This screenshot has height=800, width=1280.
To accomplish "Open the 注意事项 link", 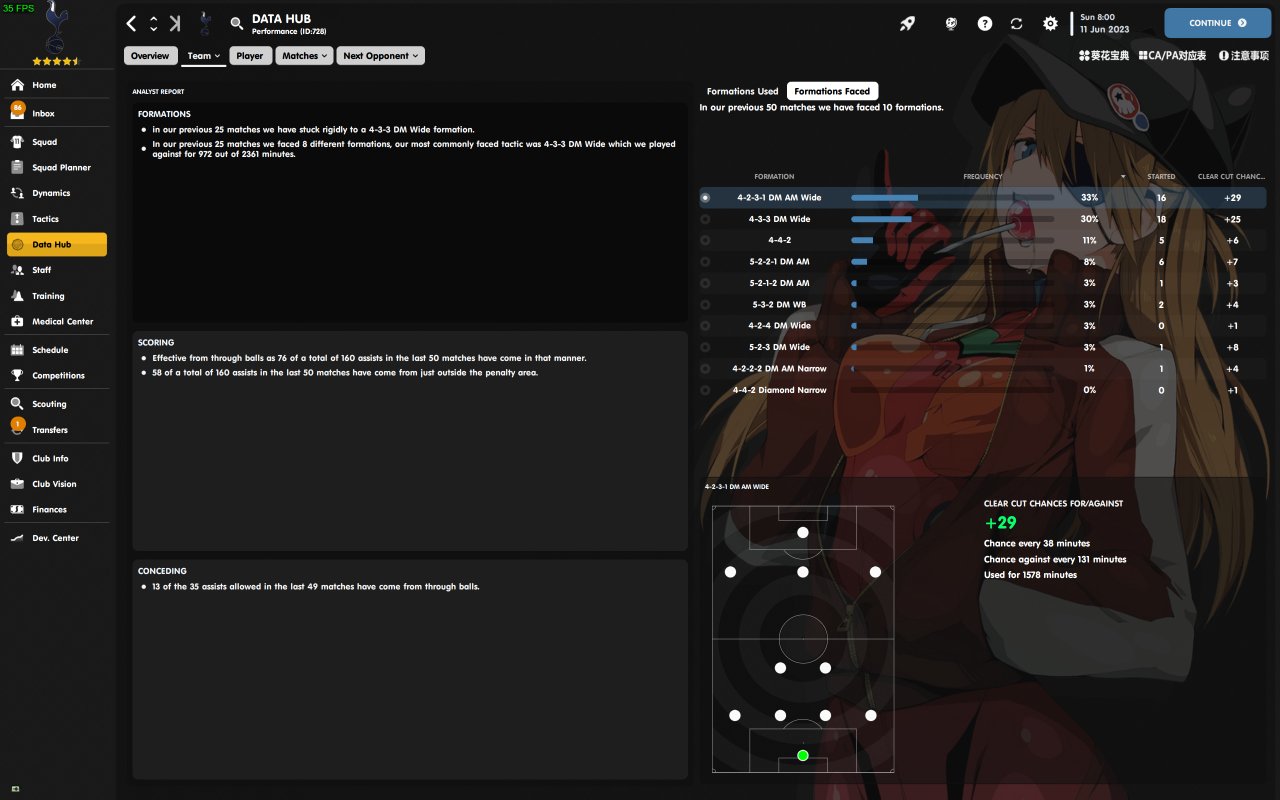I will pos(1244,56).
